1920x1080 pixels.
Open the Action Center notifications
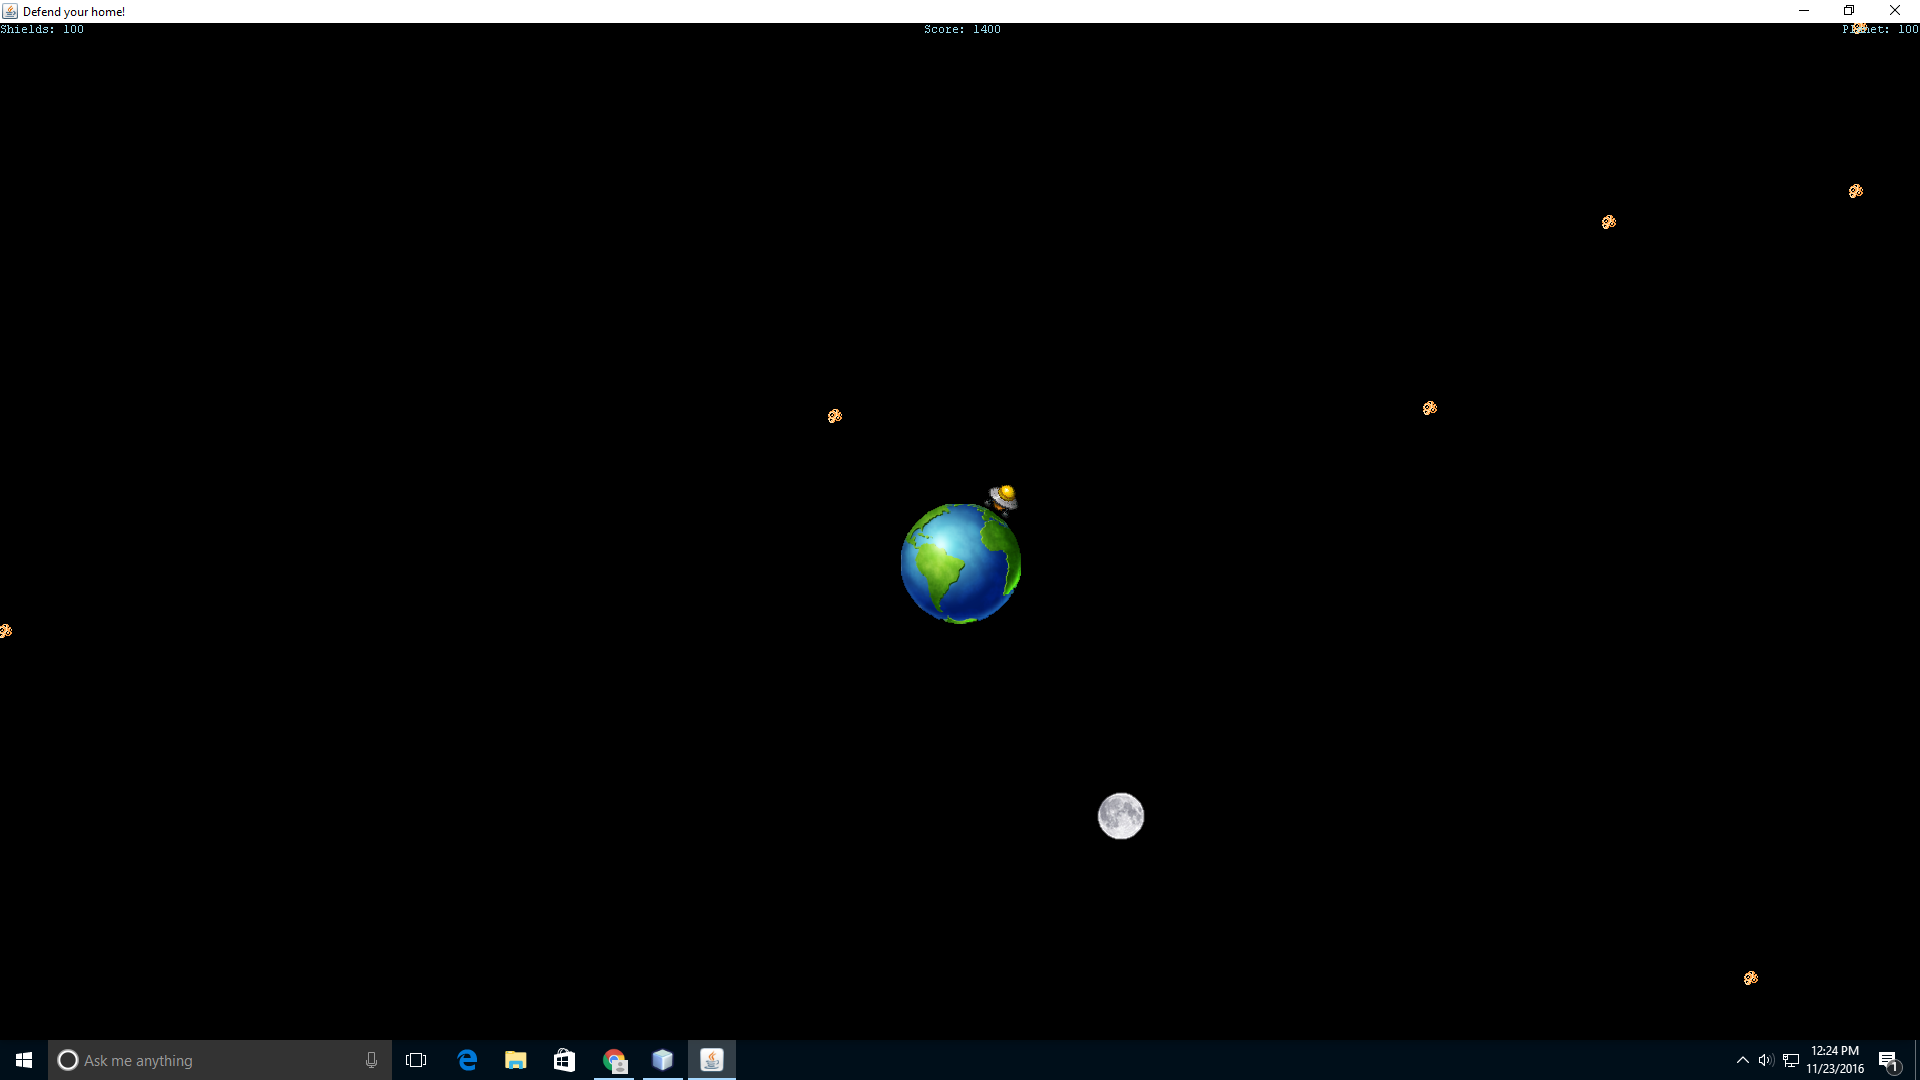pyautogui.click(x=1888, y=1060)
